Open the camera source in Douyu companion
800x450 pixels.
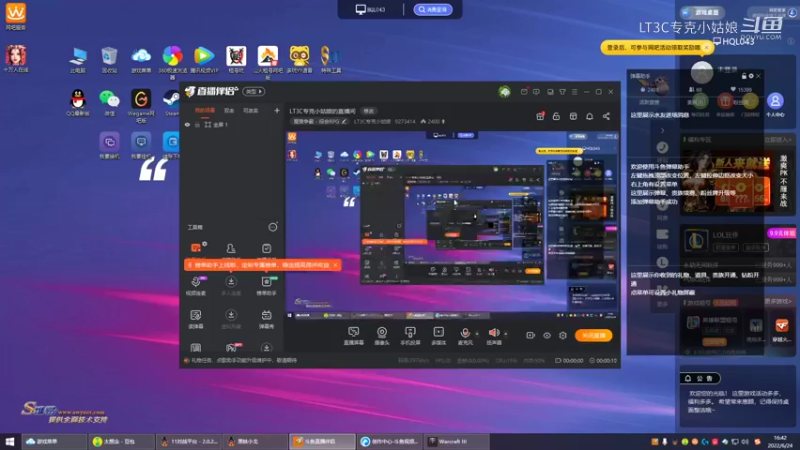tap(382, 336)
